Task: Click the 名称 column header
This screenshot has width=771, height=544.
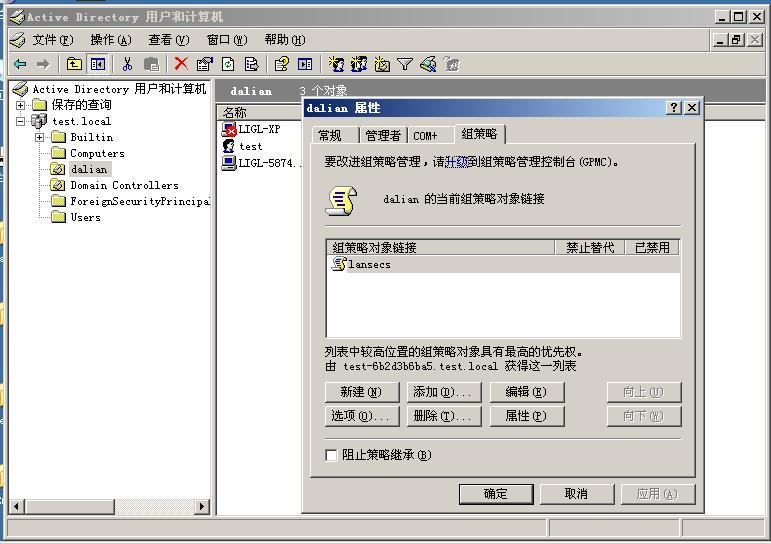Action: (x=259, y=112)
